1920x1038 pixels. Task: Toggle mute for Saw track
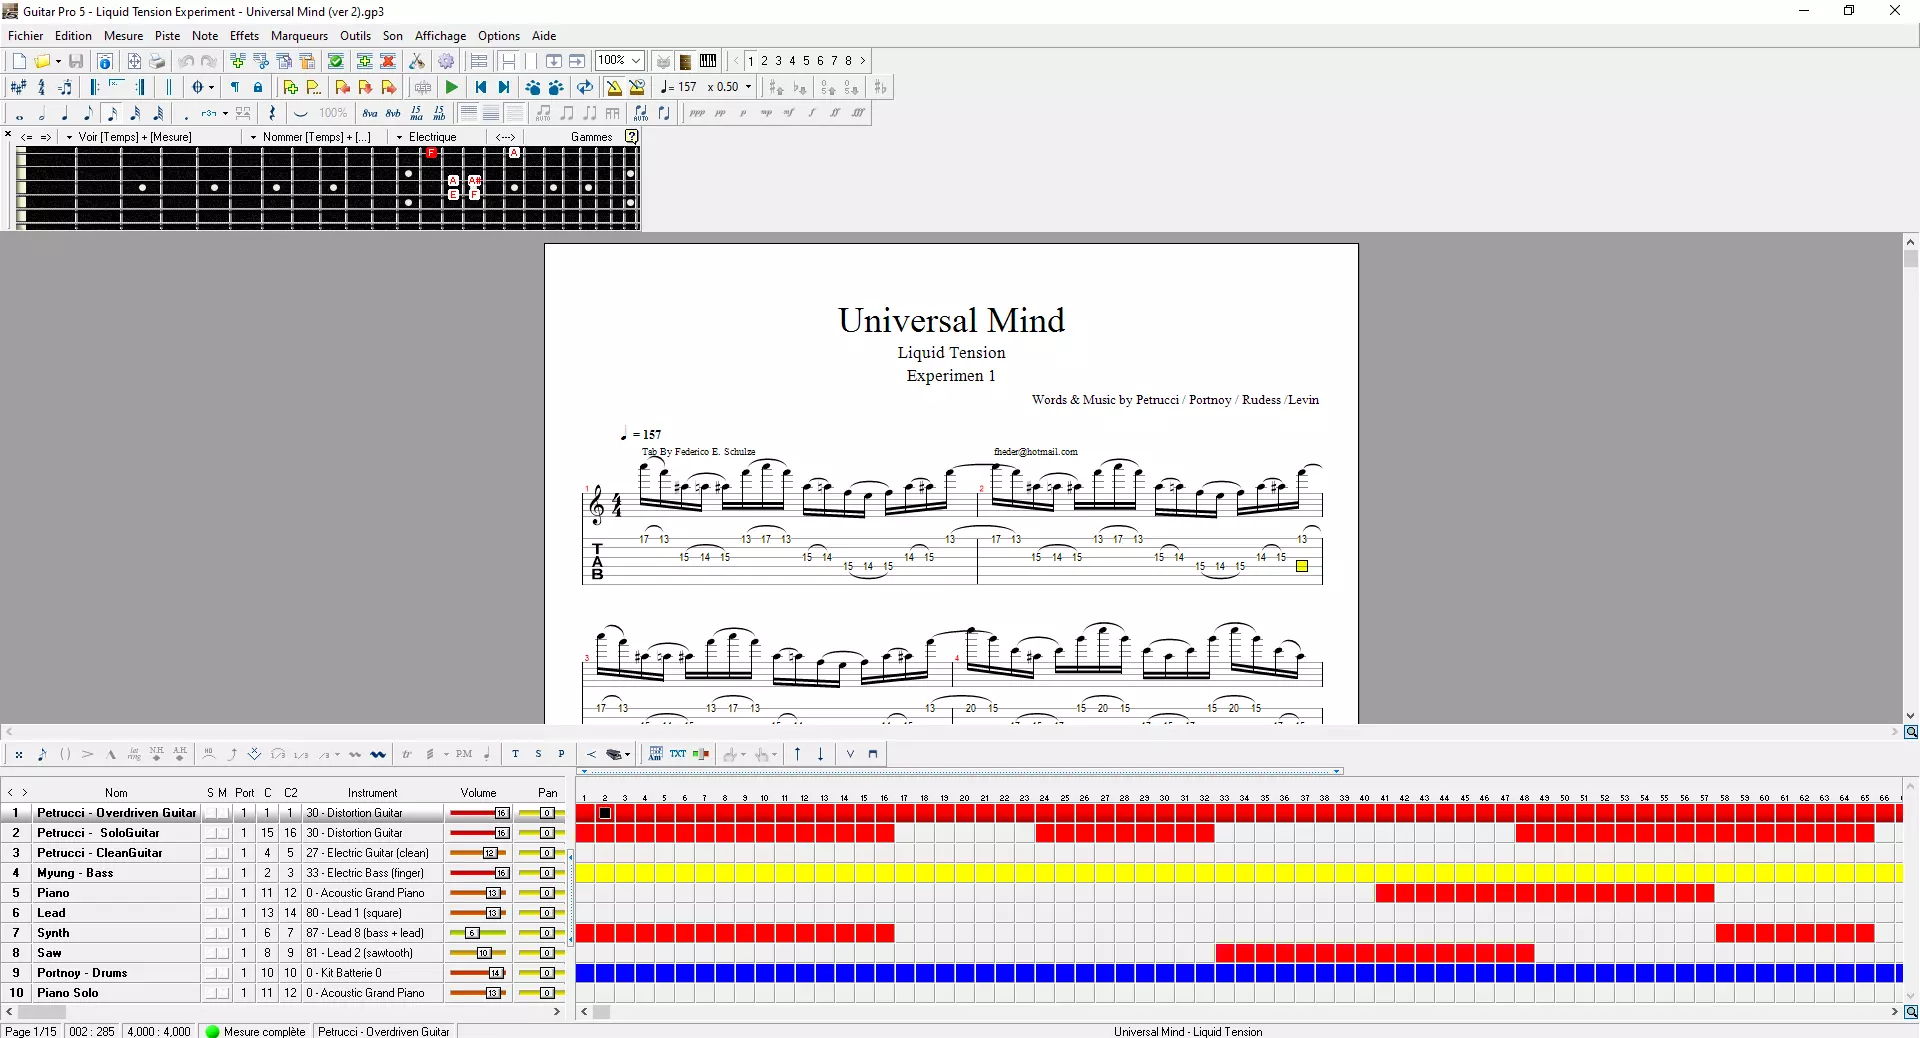pos(223,953)
